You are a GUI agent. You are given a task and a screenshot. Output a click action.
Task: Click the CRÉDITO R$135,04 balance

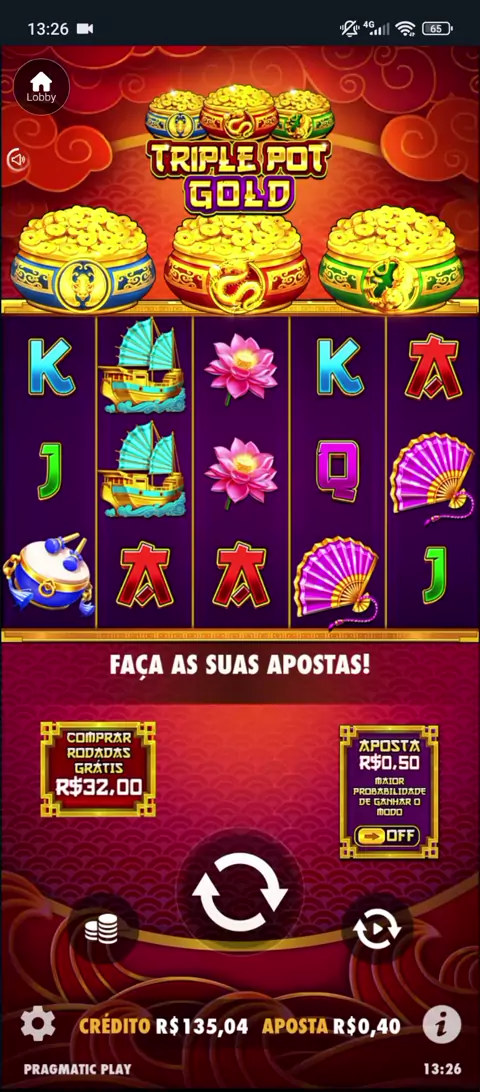click(164, 1026)
